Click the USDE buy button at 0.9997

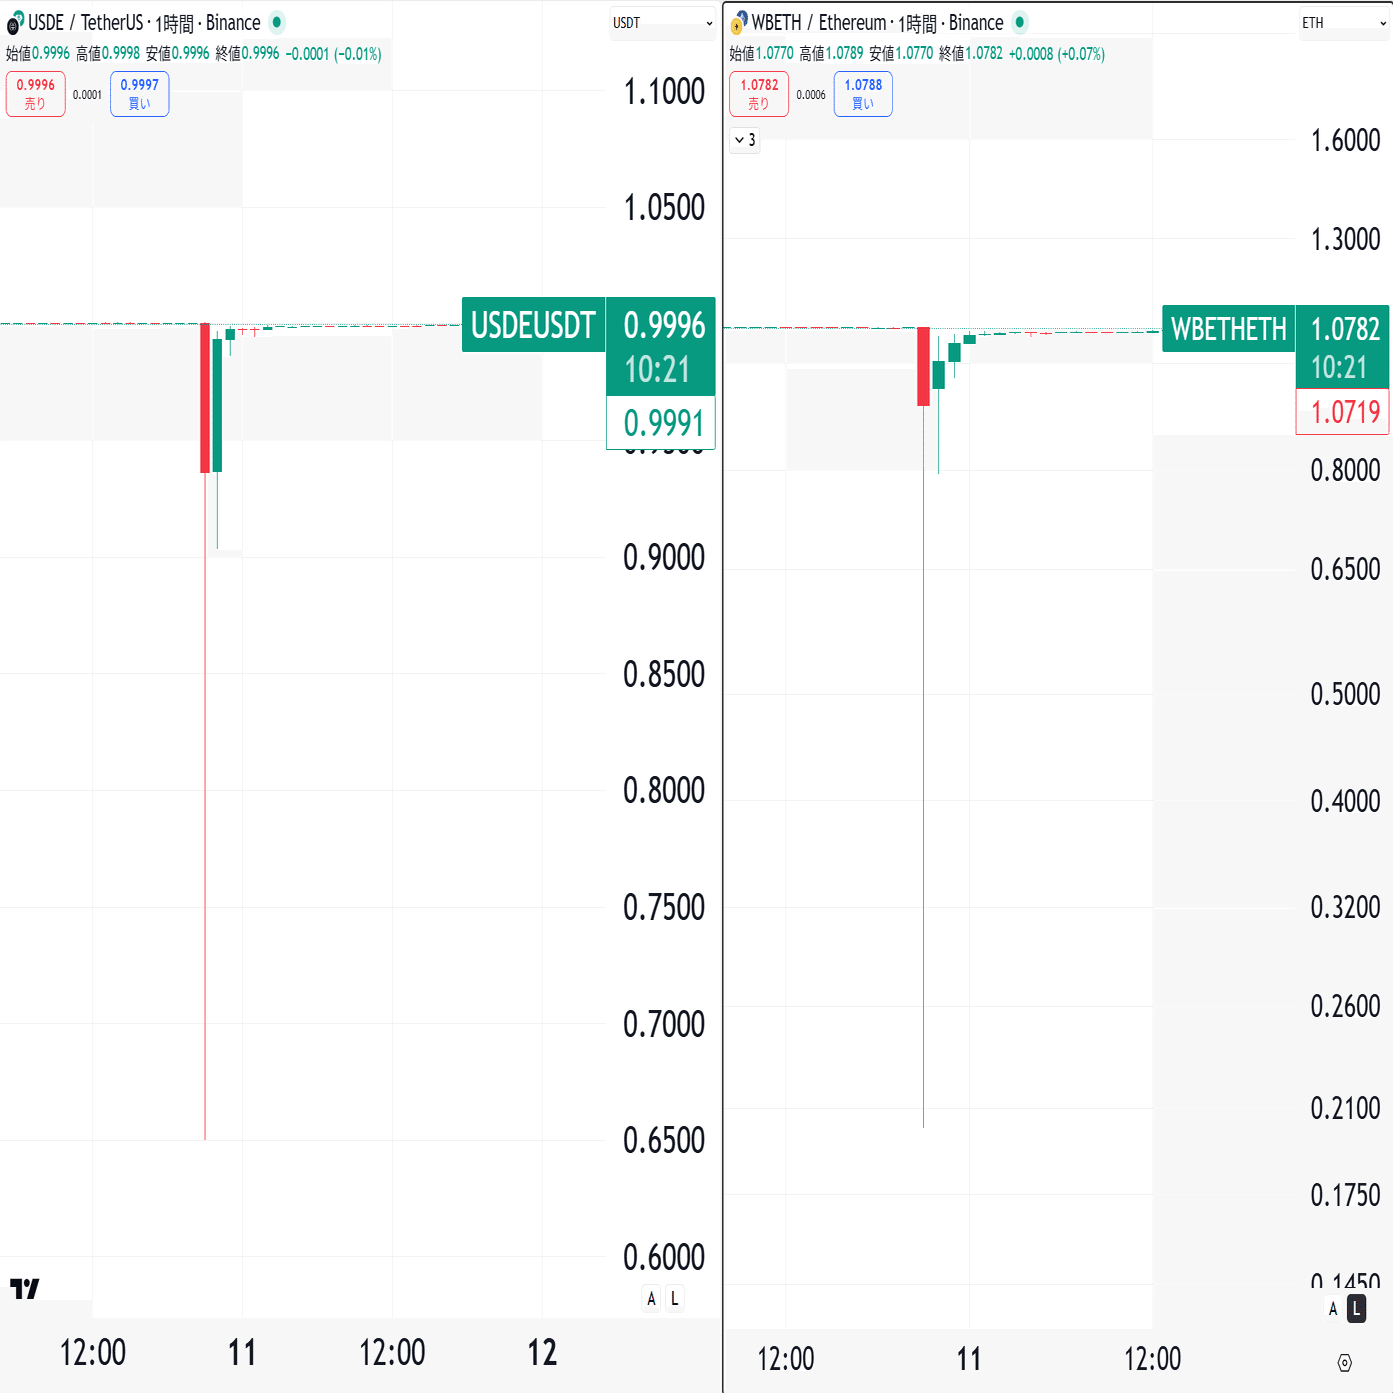click(140, 94)
